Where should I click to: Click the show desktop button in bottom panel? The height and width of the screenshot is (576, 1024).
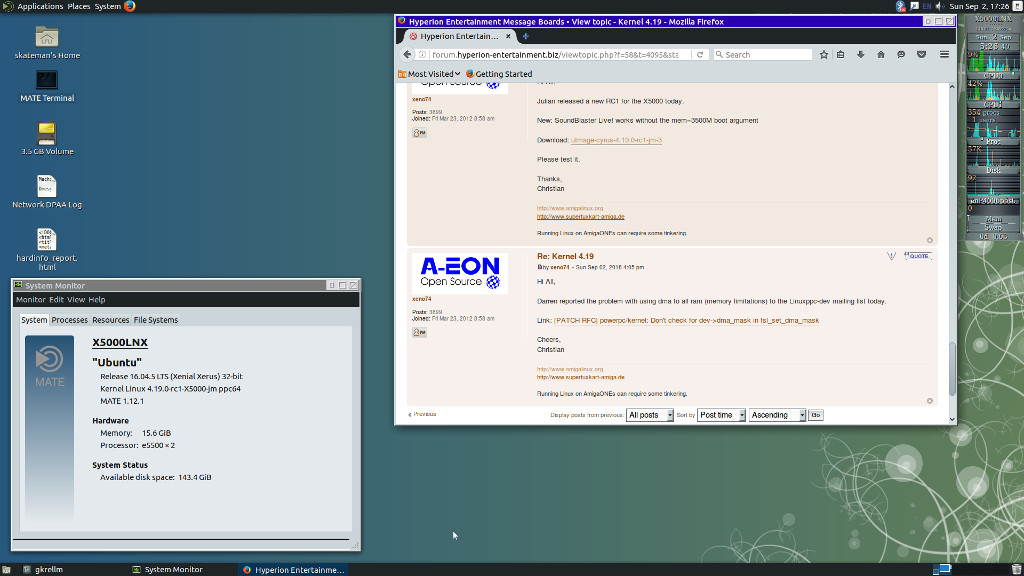pyautogui.click(x=7, y=569)
